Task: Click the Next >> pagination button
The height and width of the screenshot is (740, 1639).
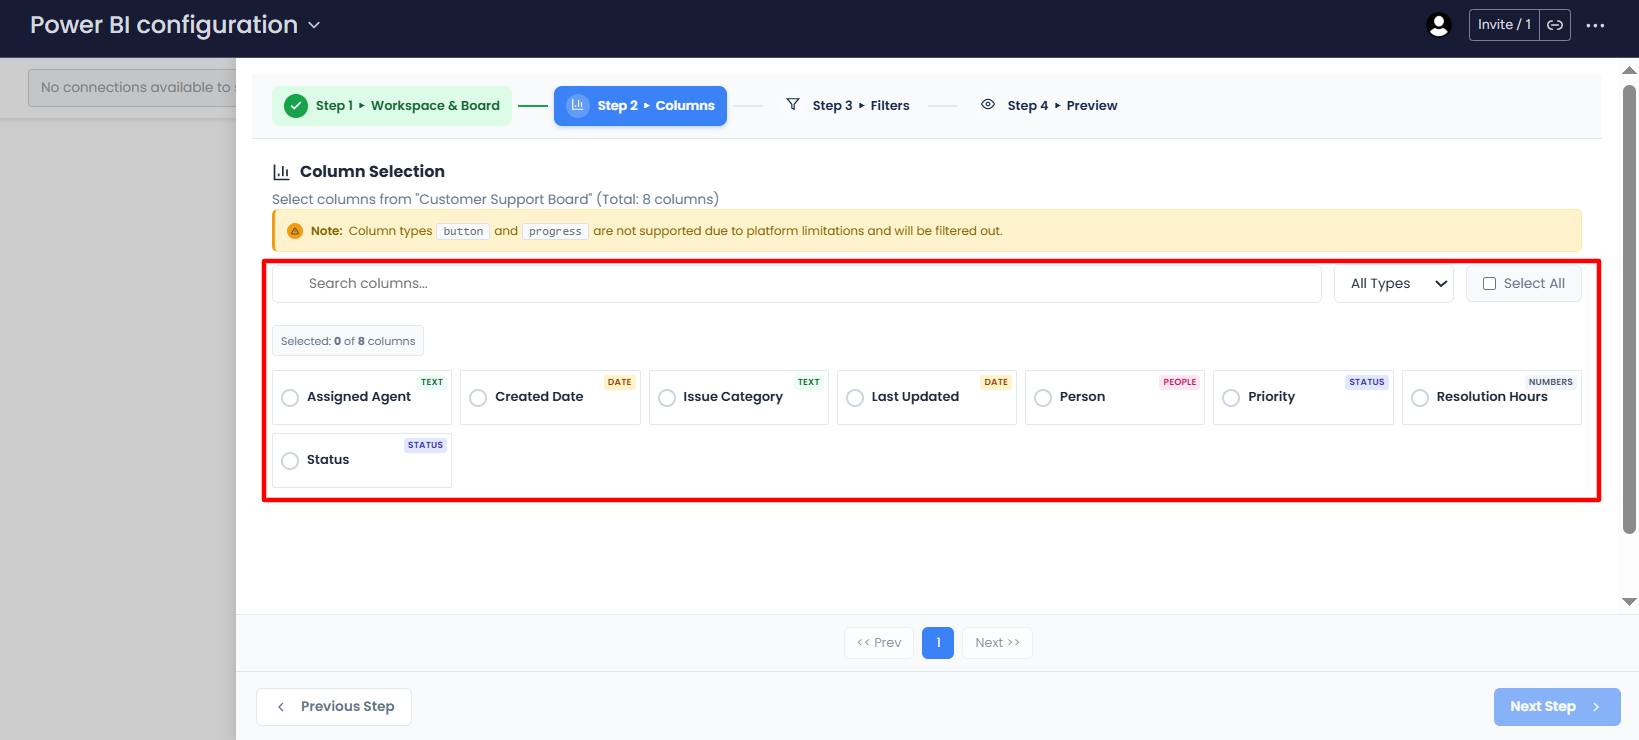Action: coord(997,643)
